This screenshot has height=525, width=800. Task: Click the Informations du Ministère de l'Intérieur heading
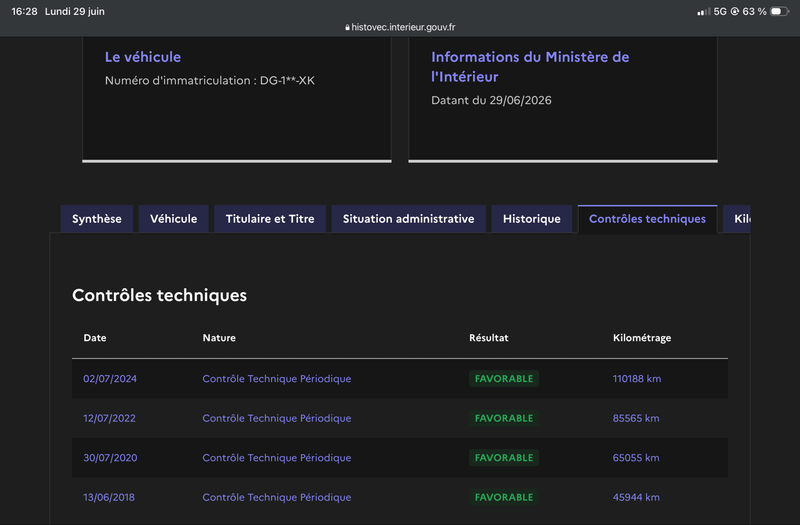click(530, 66)
